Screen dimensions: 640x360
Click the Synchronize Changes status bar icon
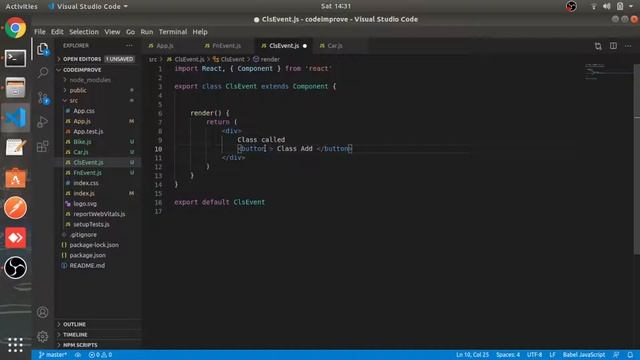pos(78,355)
